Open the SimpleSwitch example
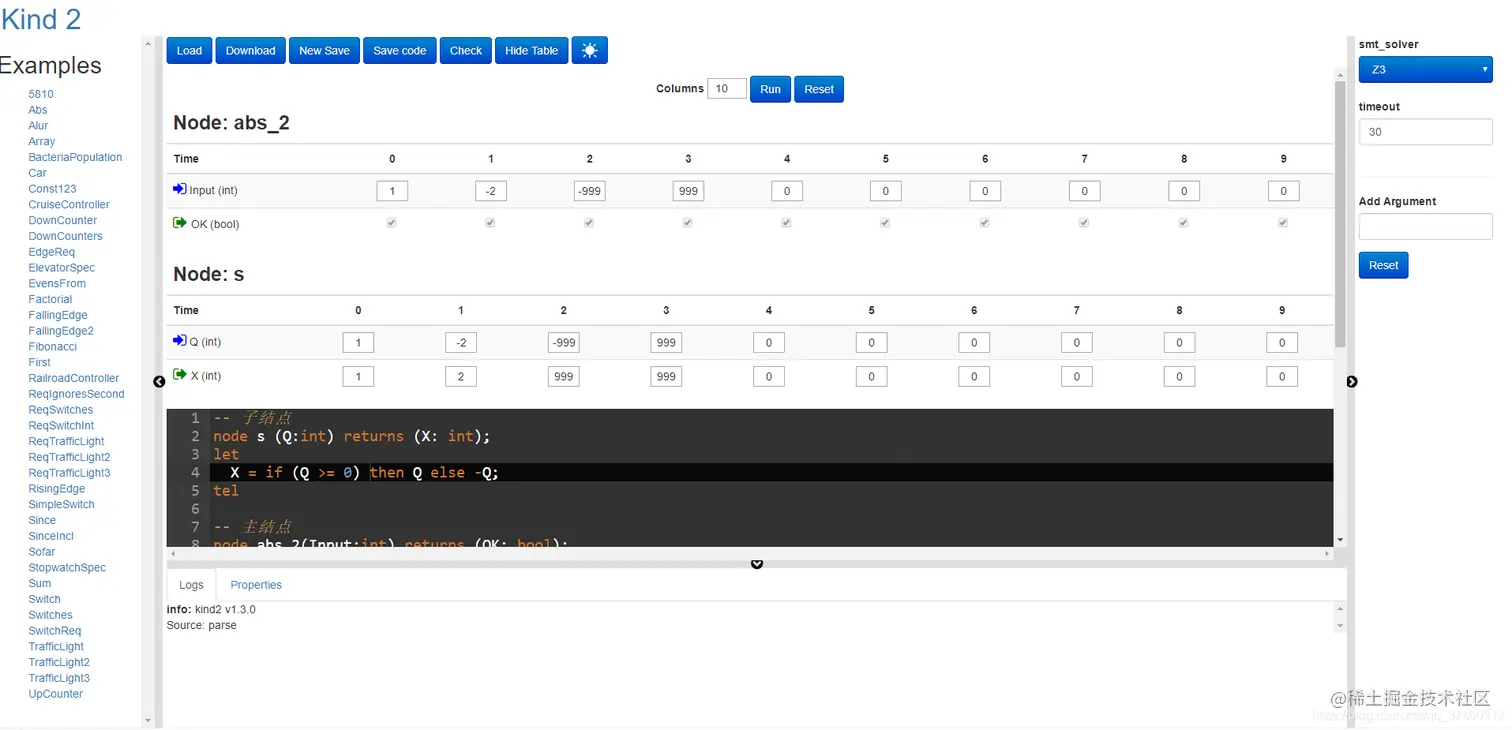Image resolution: width=1512 pixels, height=730 pixels. click(x=61, y=505)
